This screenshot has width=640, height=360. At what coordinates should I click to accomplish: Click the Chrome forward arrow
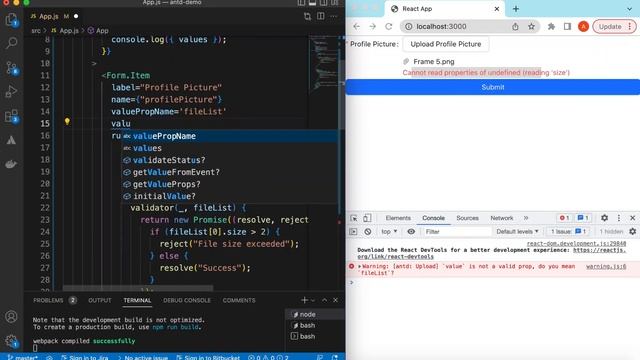tap(372, 27)
